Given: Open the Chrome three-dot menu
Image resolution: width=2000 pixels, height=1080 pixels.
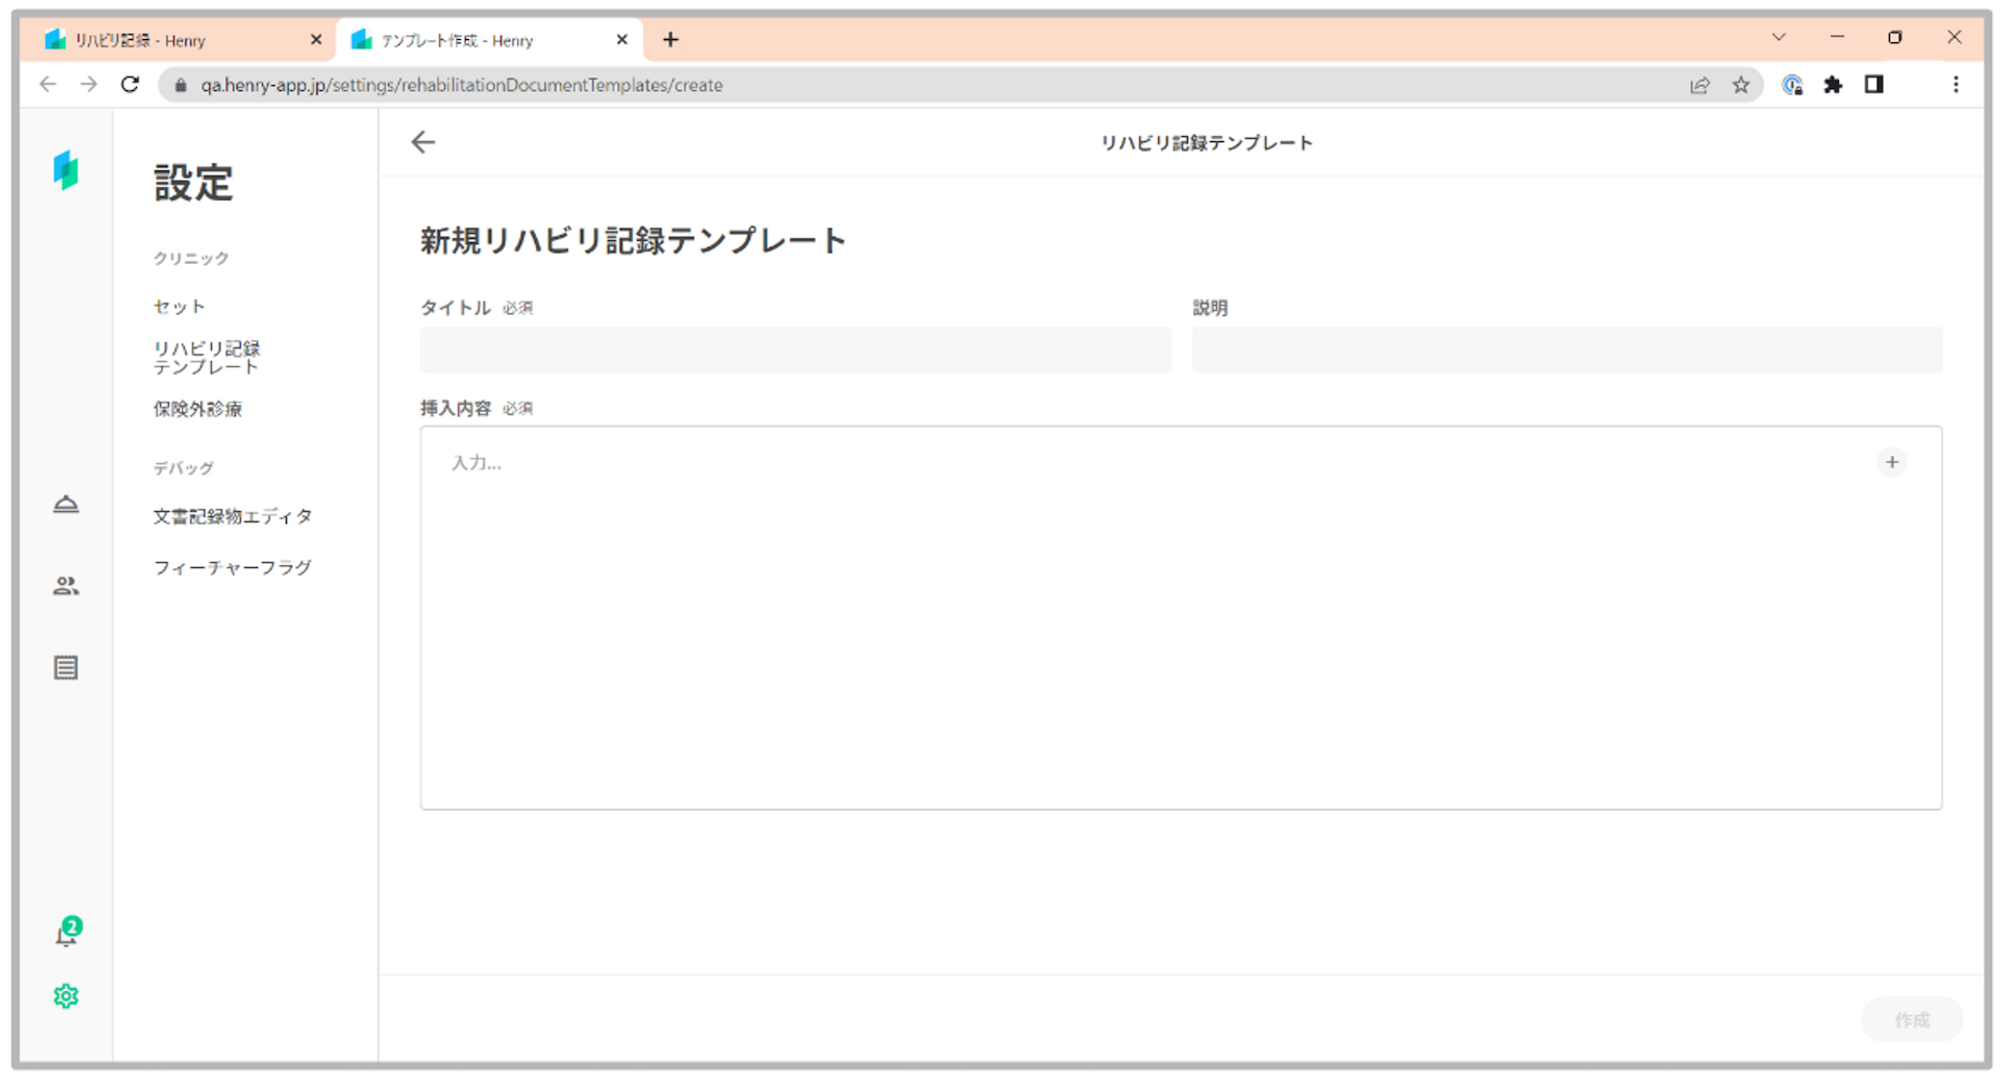Looking at the screenshot, I should click(1956, 85).
